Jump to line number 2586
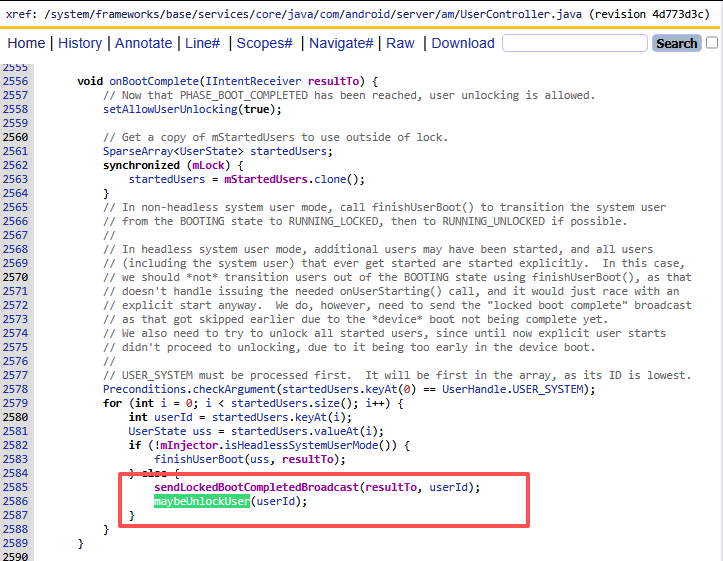 (x=15, y=502)
